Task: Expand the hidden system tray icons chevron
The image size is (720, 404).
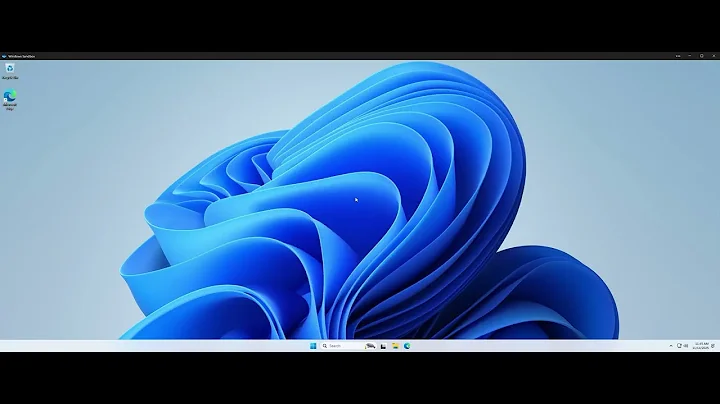Action: pos(671,346)
